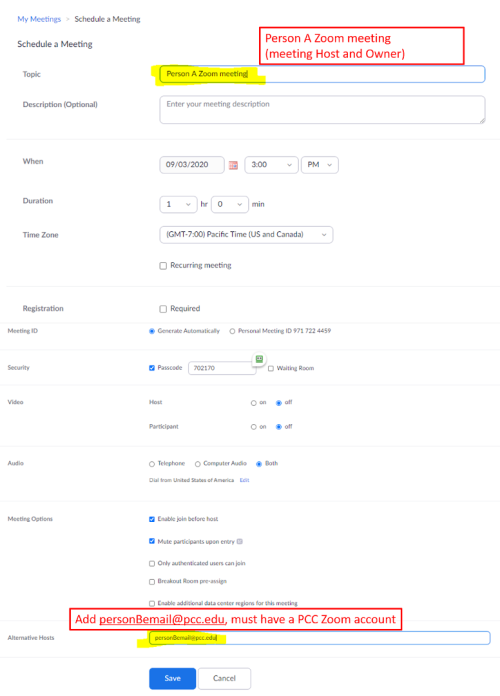Click the info icon after Mute participants upon entry

[x=240, y=542]
